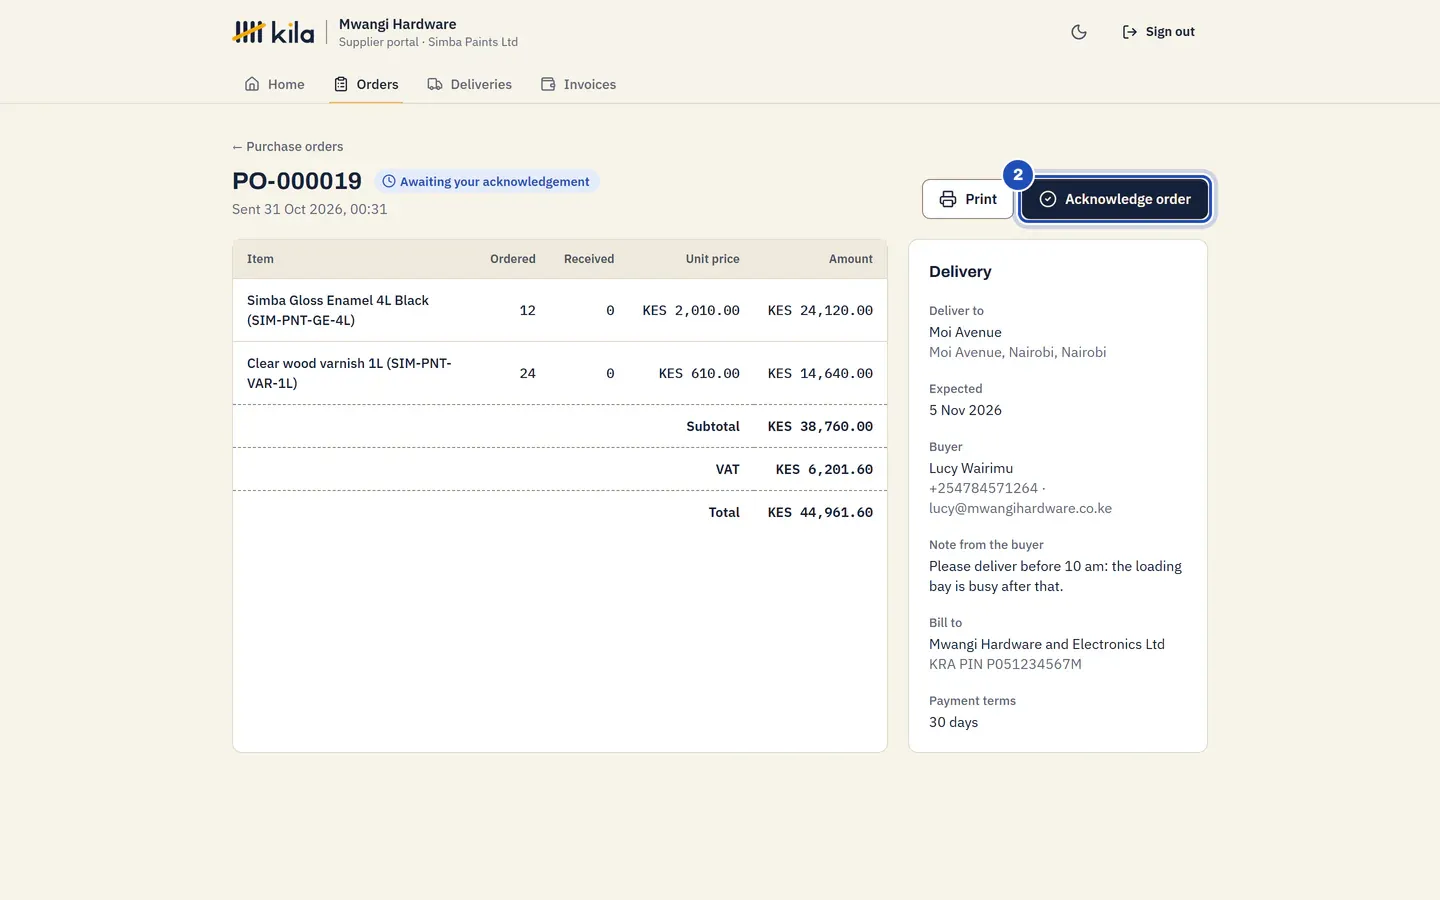The width and height of the screenshot is (1440, 900).
Task: Open the Orders tab
Action: point(366,84)
